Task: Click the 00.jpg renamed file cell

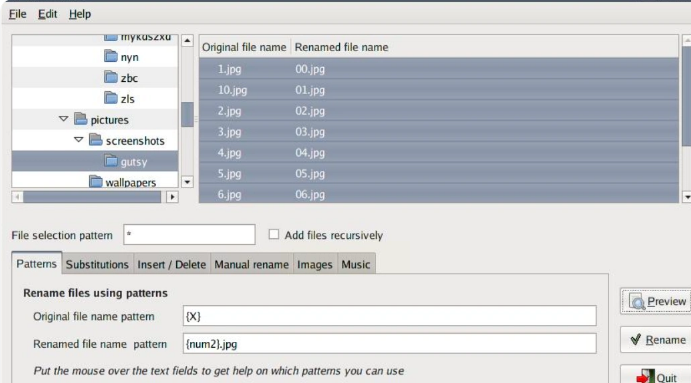Action: pos(310,69)
